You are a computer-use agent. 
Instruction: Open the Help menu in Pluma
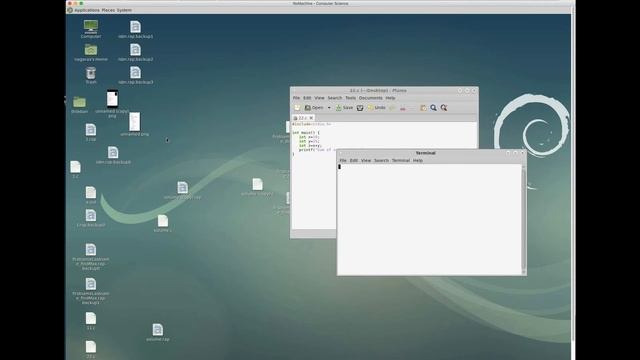(x=390, y=98)
